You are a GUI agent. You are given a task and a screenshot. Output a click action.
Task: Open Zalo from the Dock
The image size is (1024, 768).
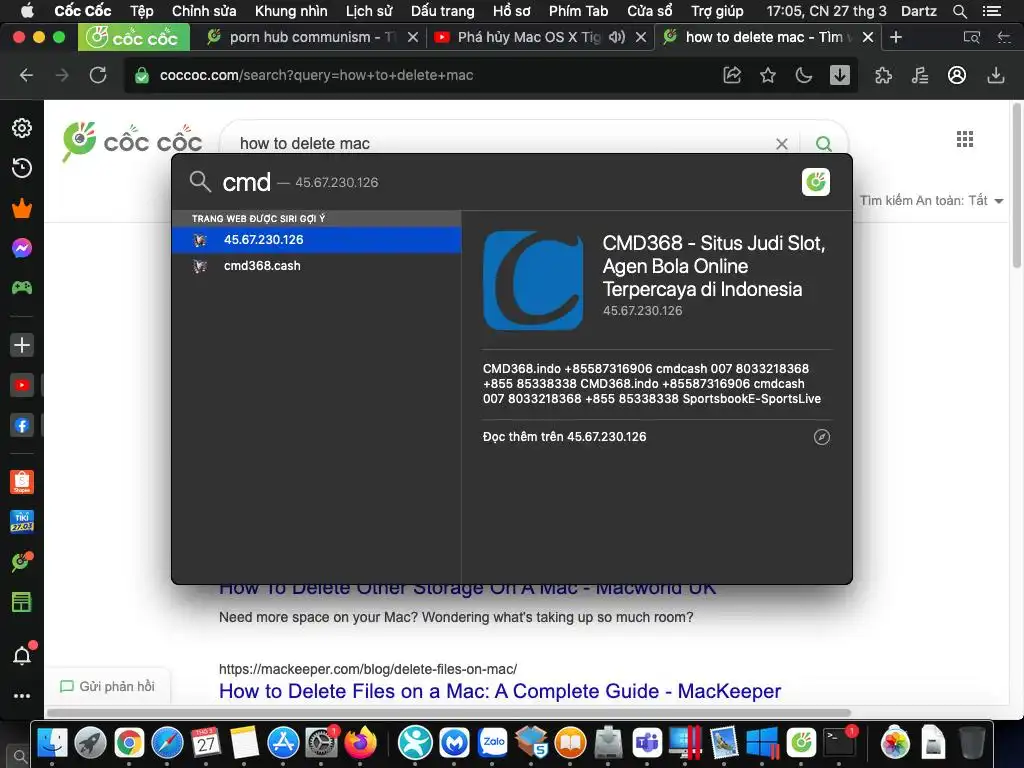(493, 743)
